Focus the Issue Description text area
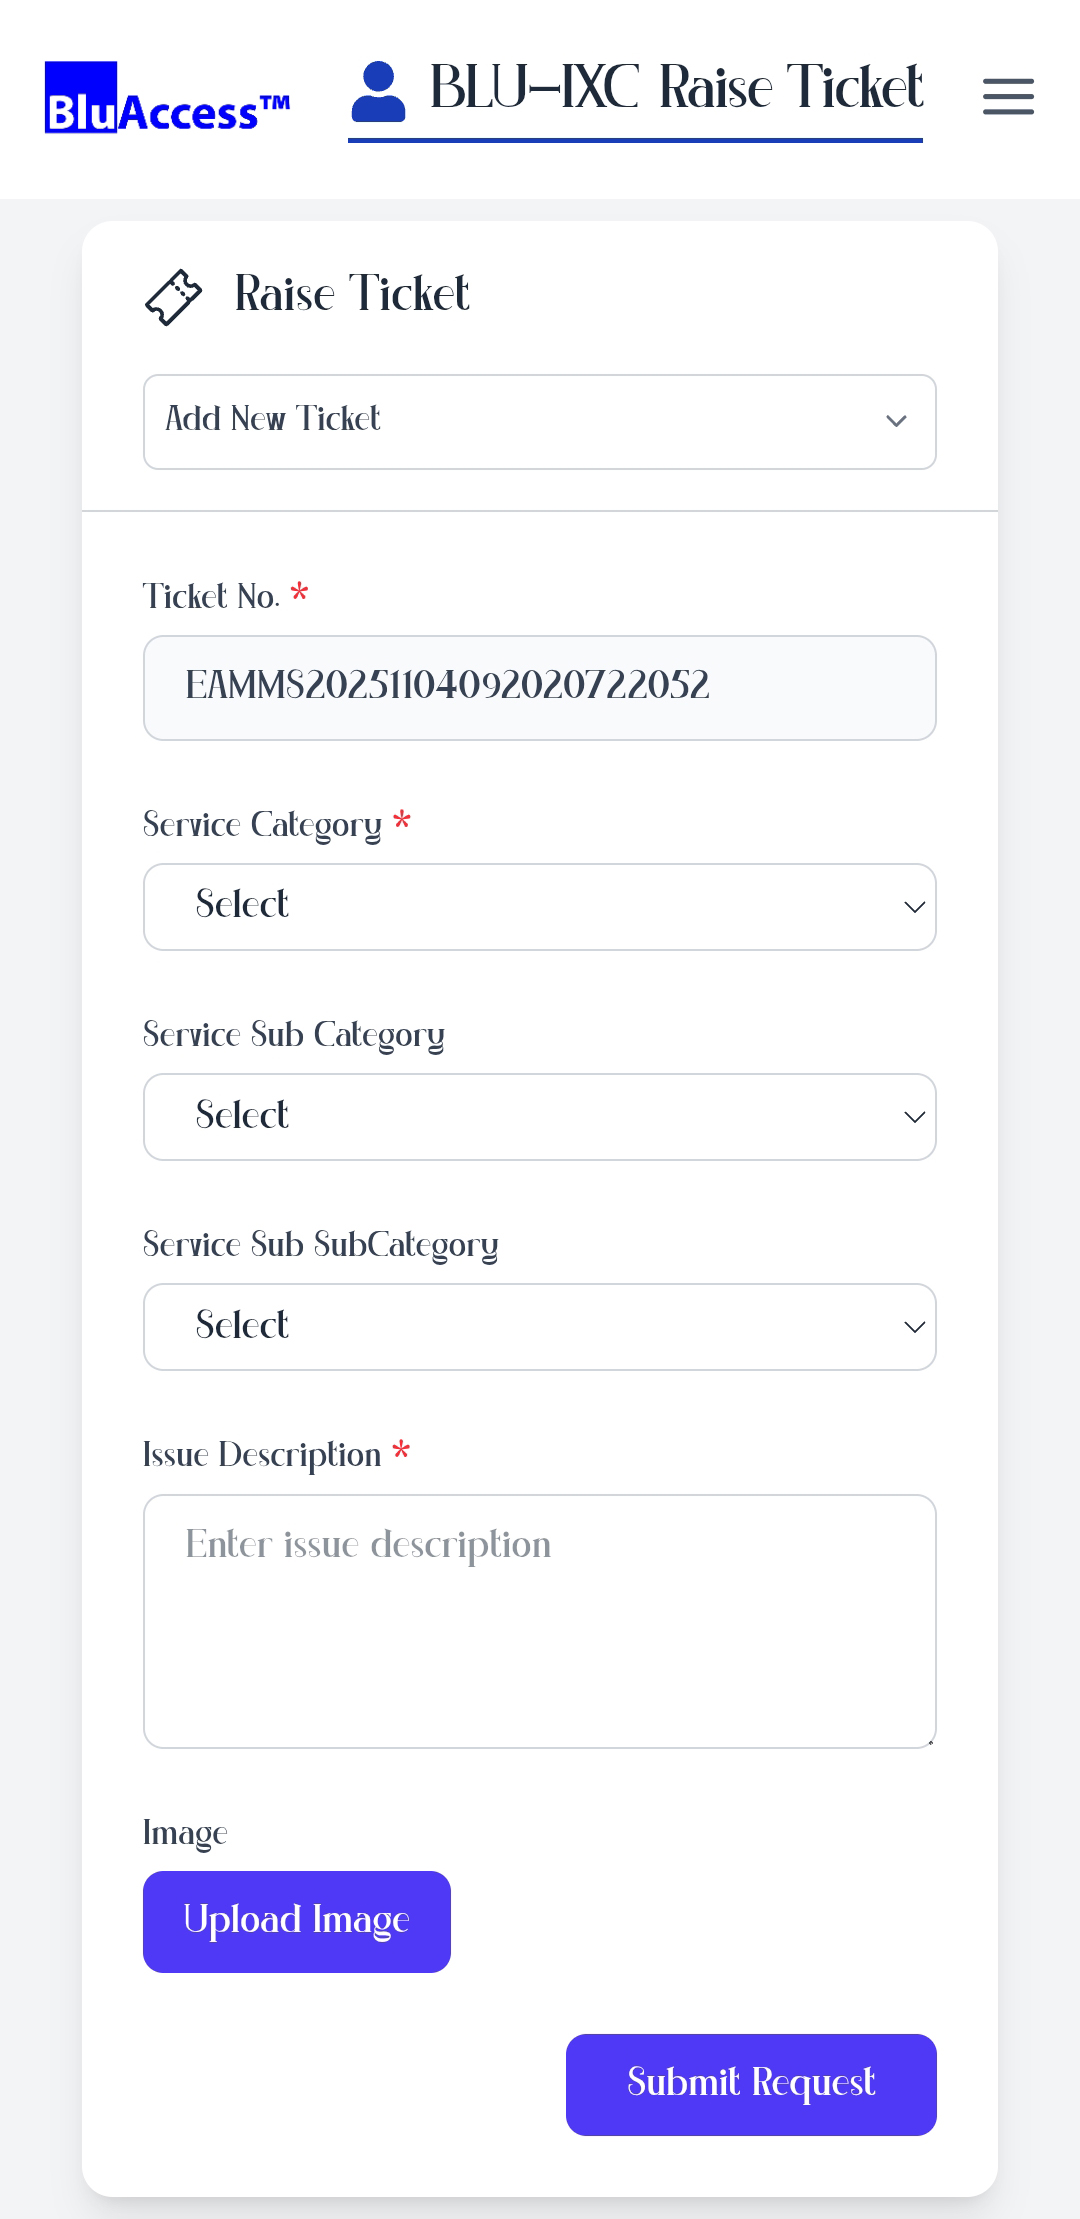 (x=539, y=1620)
